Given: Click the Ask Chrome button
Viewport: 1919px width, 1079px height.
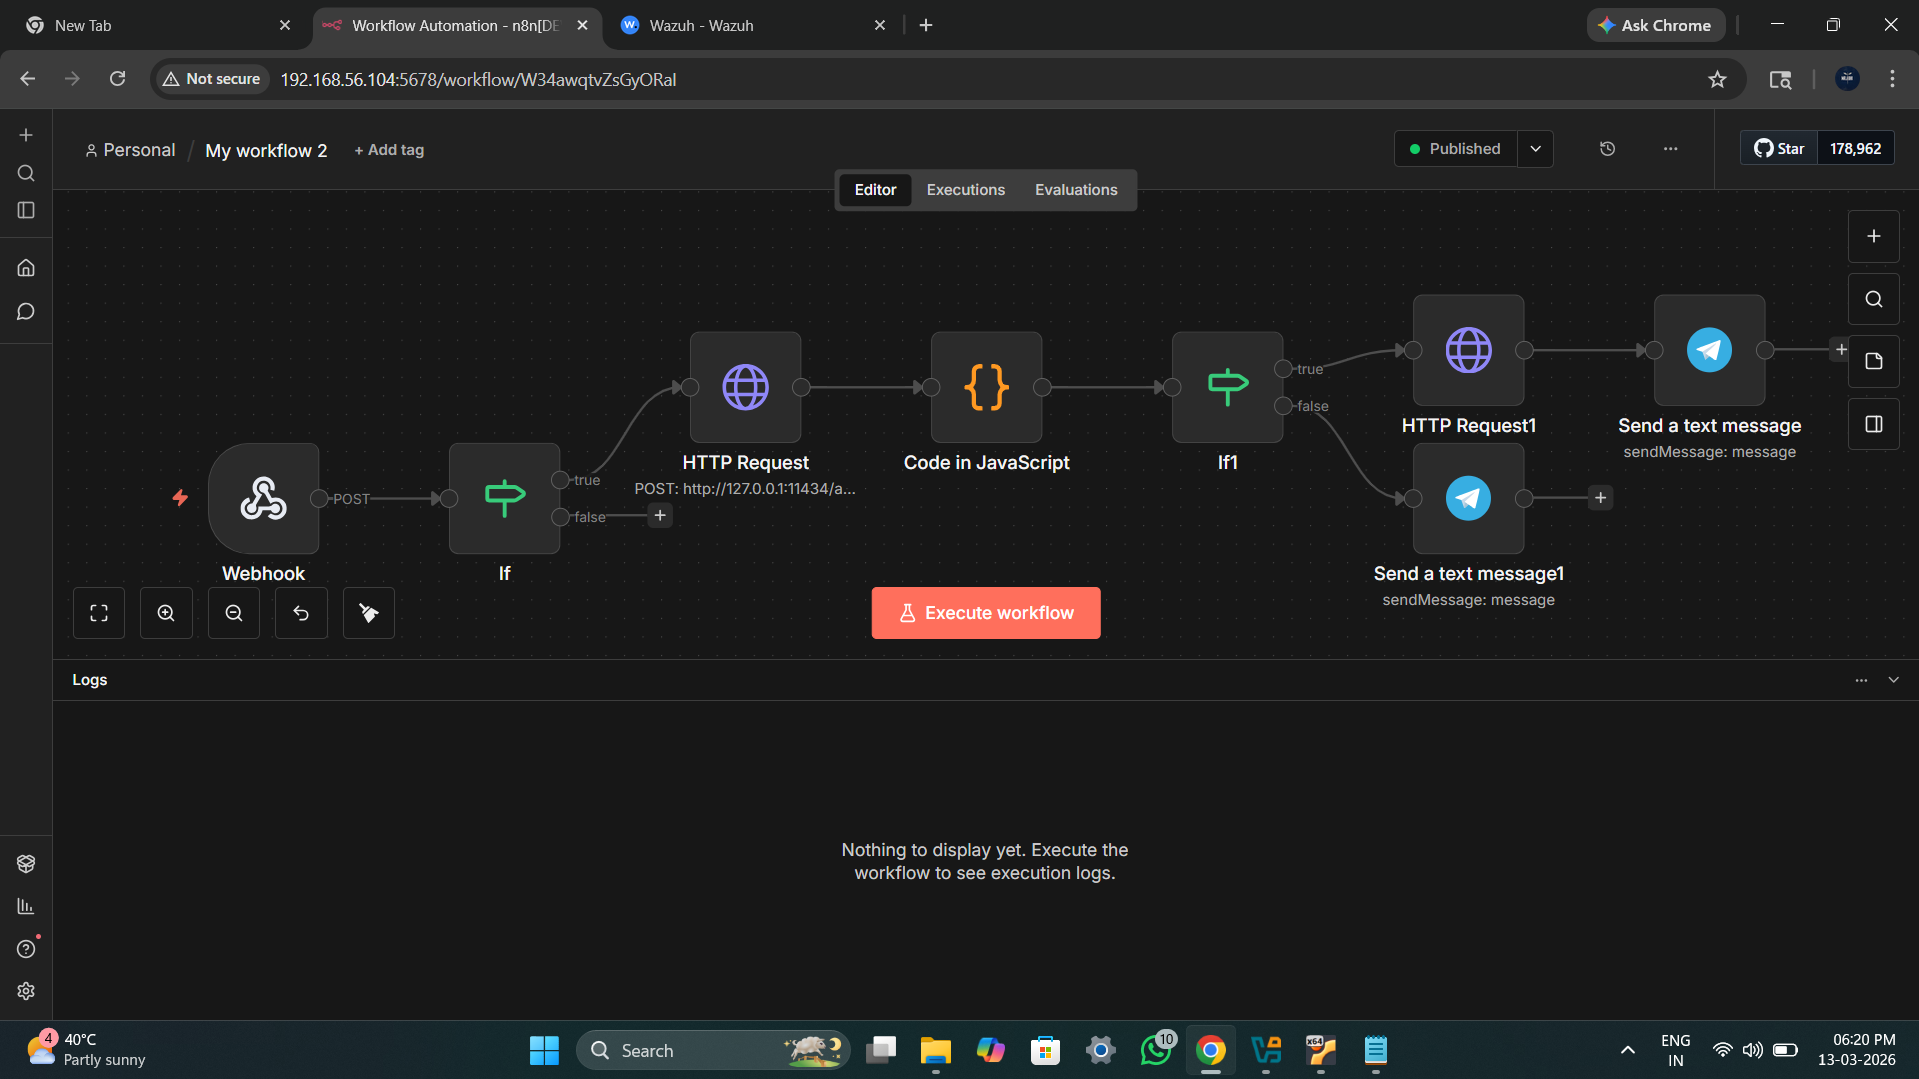Looking at the screenshot, I should point(1656,26).
